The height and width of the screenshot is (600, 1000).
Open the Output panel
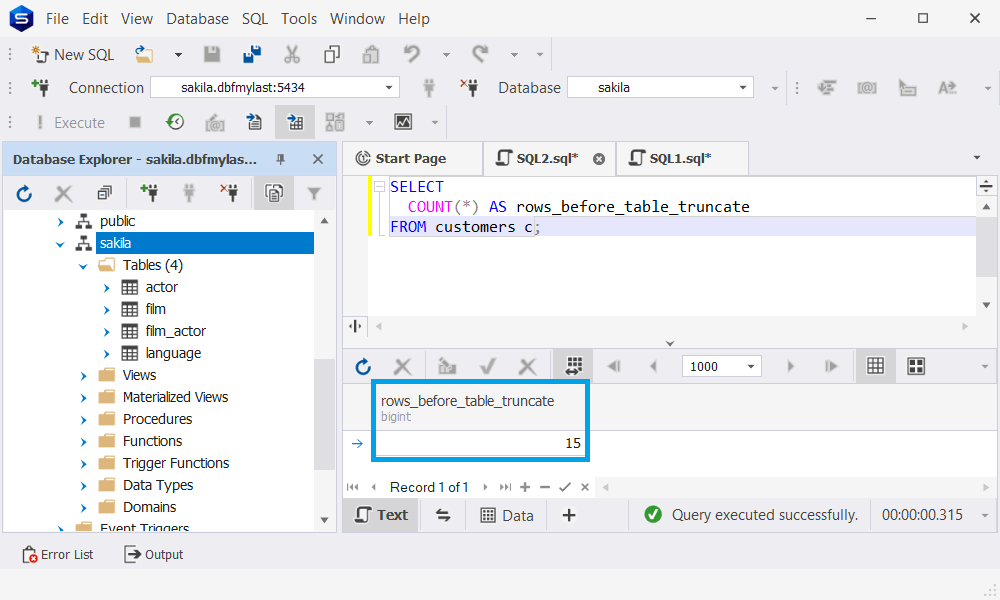(153, 554)
